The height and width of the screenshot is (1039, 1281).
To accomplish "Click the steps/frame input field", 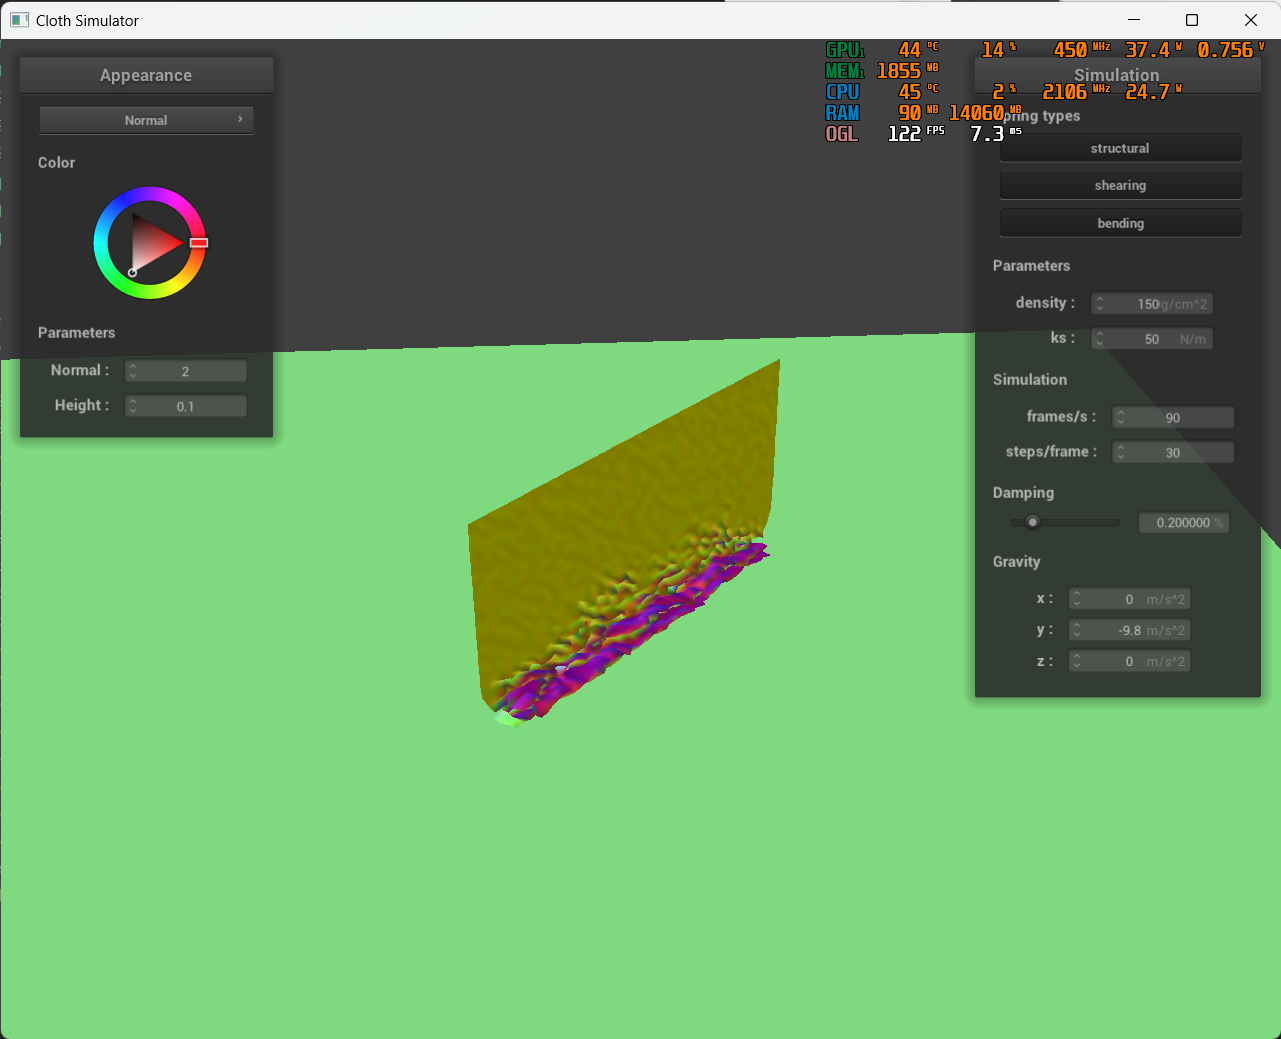I will [1173, 452].
